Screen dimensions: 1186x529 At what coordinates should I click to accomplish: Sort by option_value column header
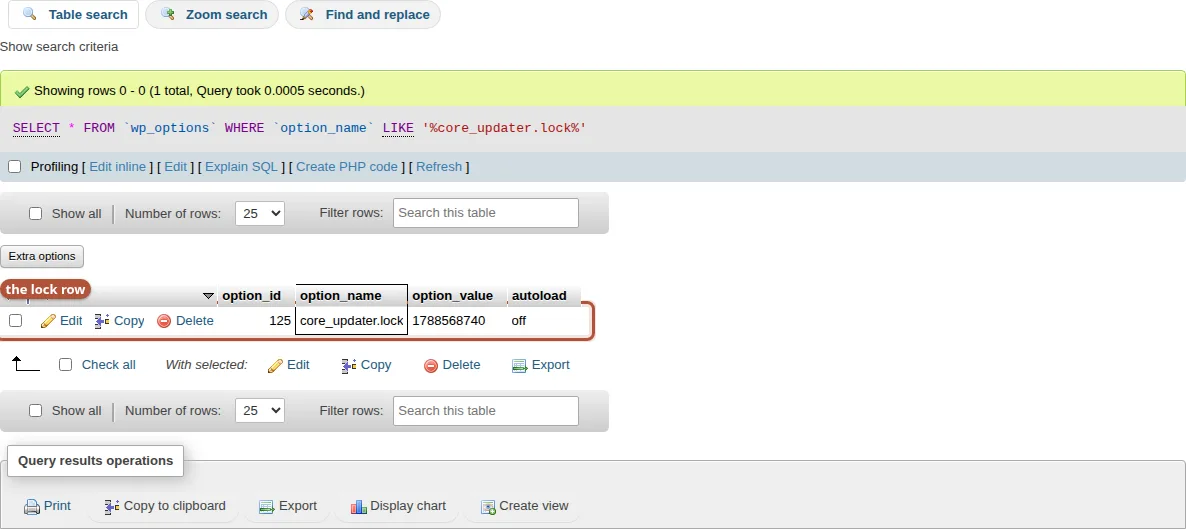pos(452,296)
